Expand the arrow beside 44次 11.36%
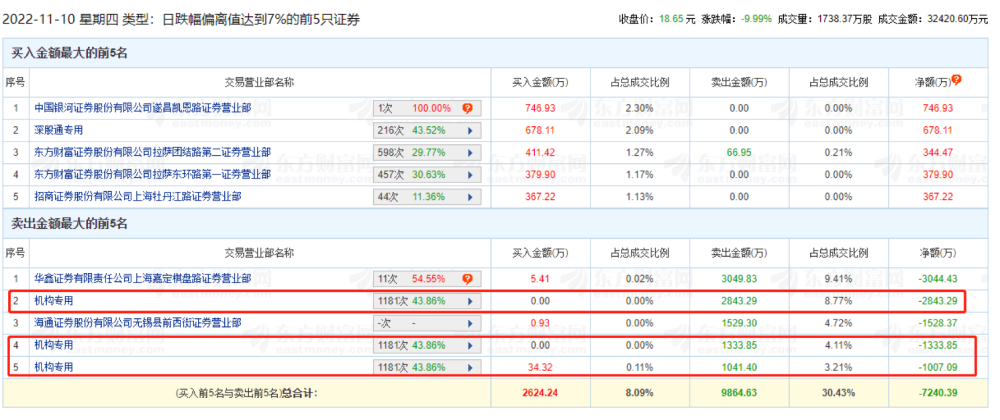 click(468, 196)
